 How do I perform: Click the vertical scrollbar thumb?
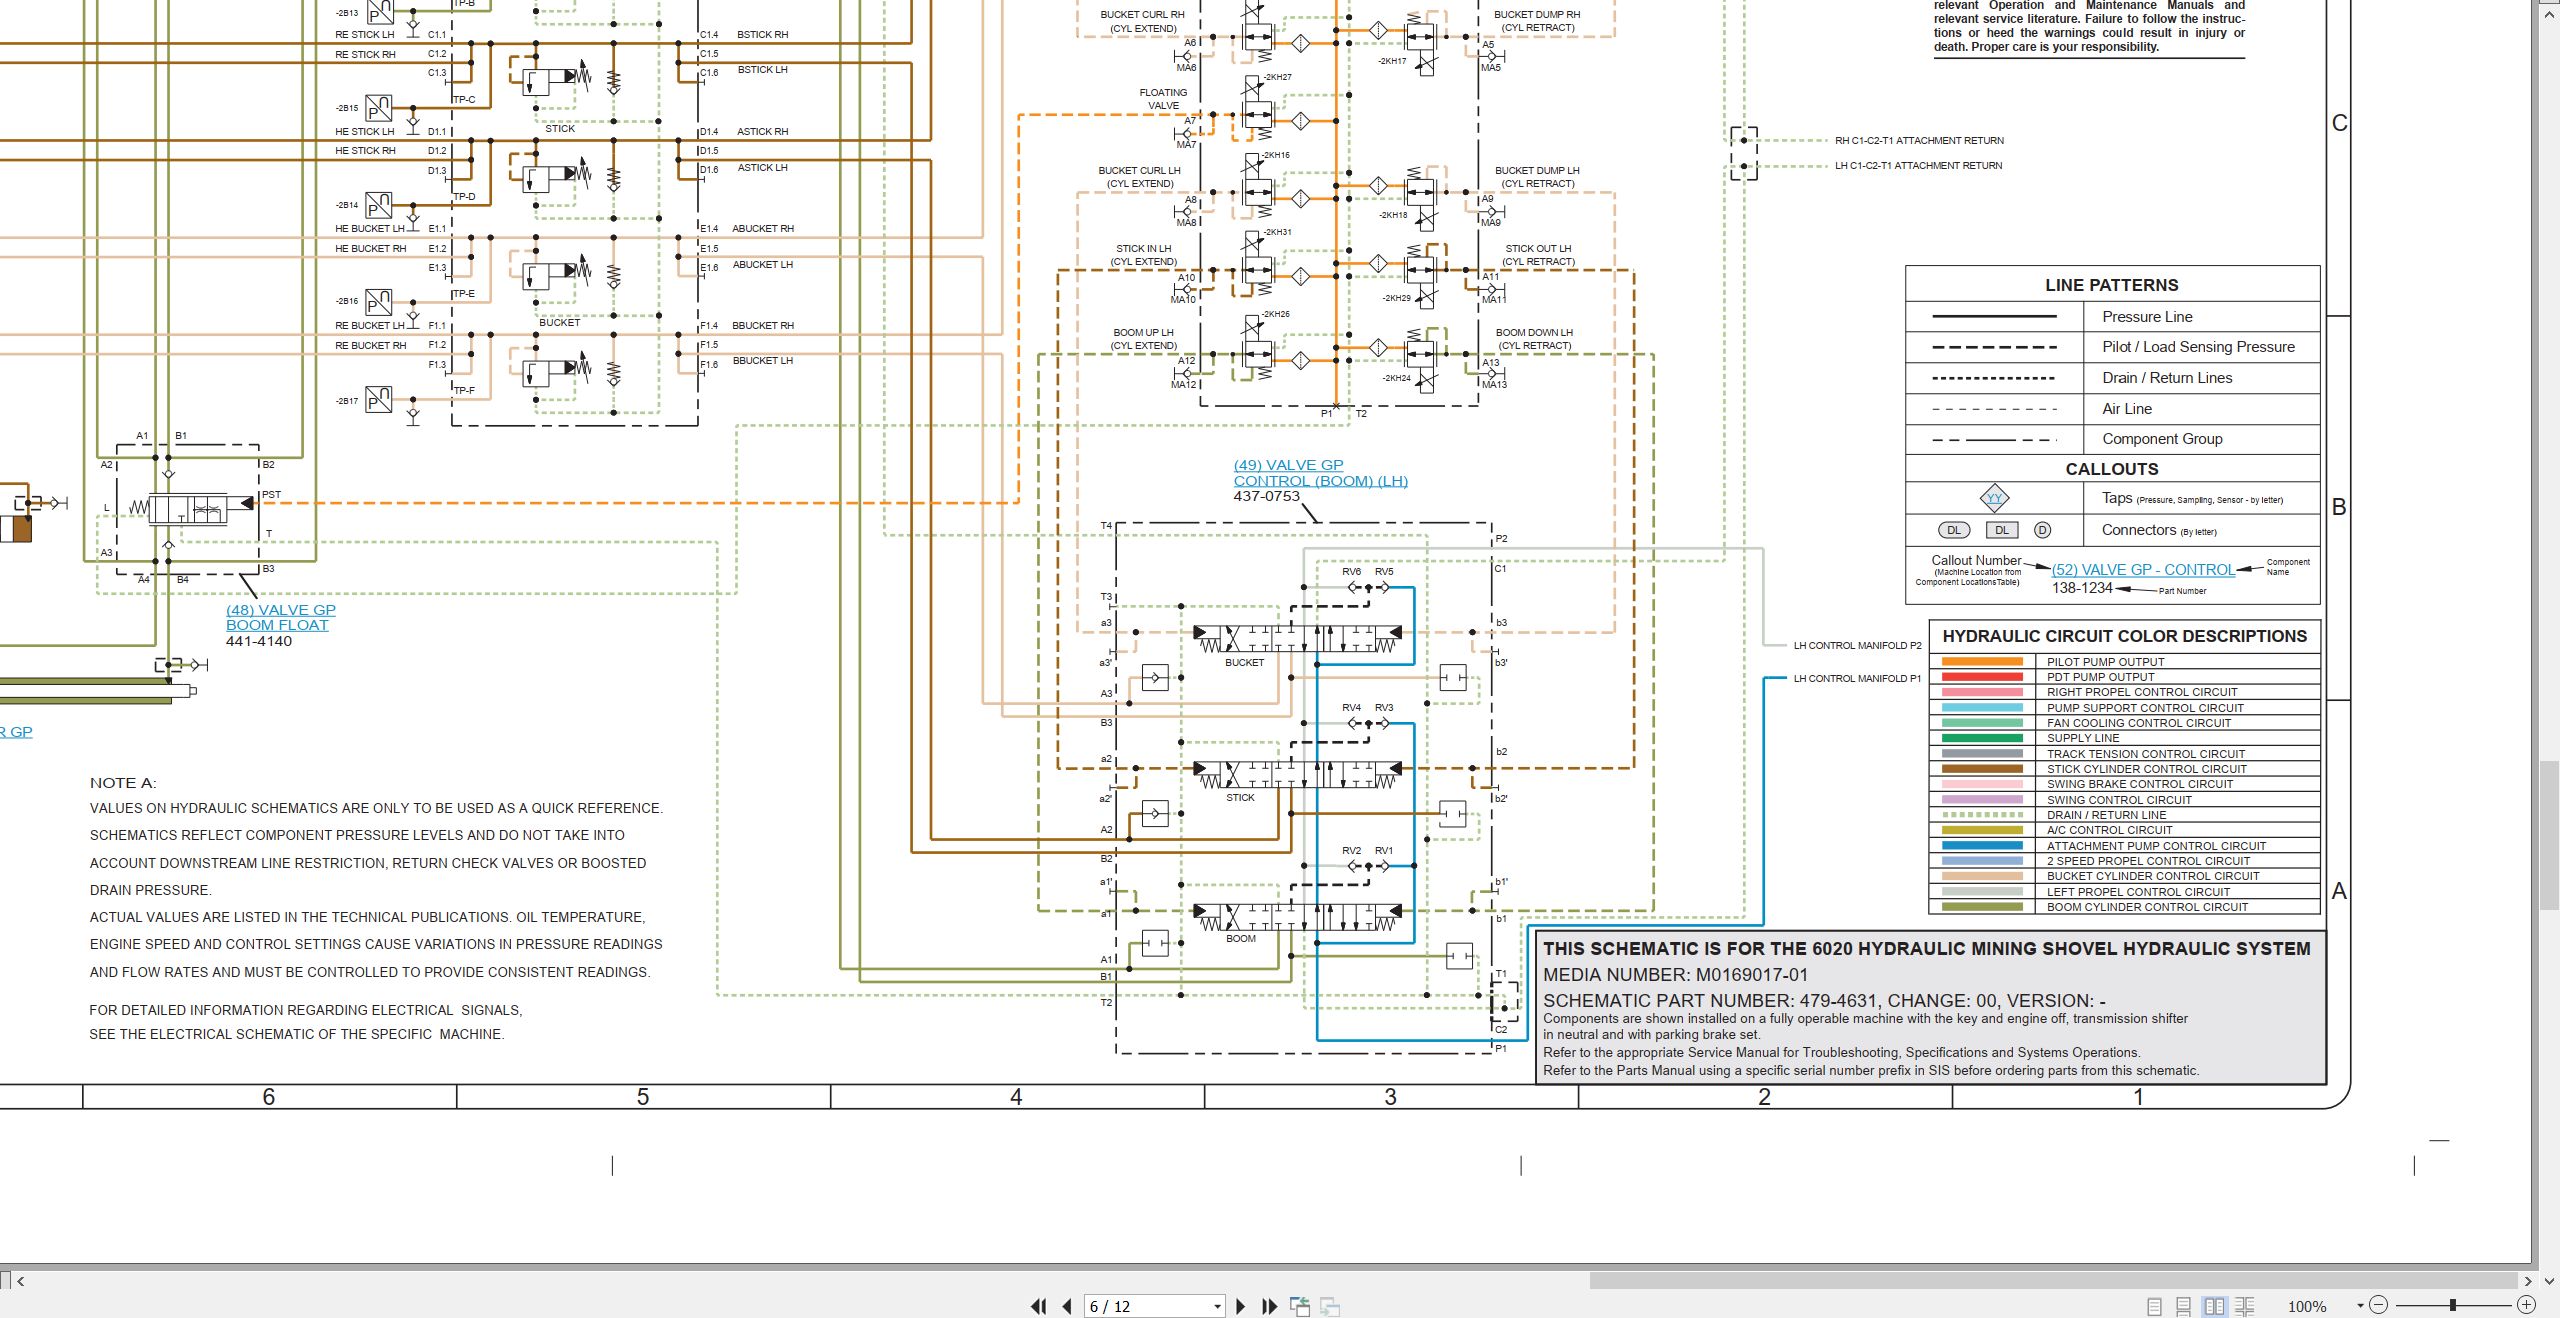[x=2549, y=836]
